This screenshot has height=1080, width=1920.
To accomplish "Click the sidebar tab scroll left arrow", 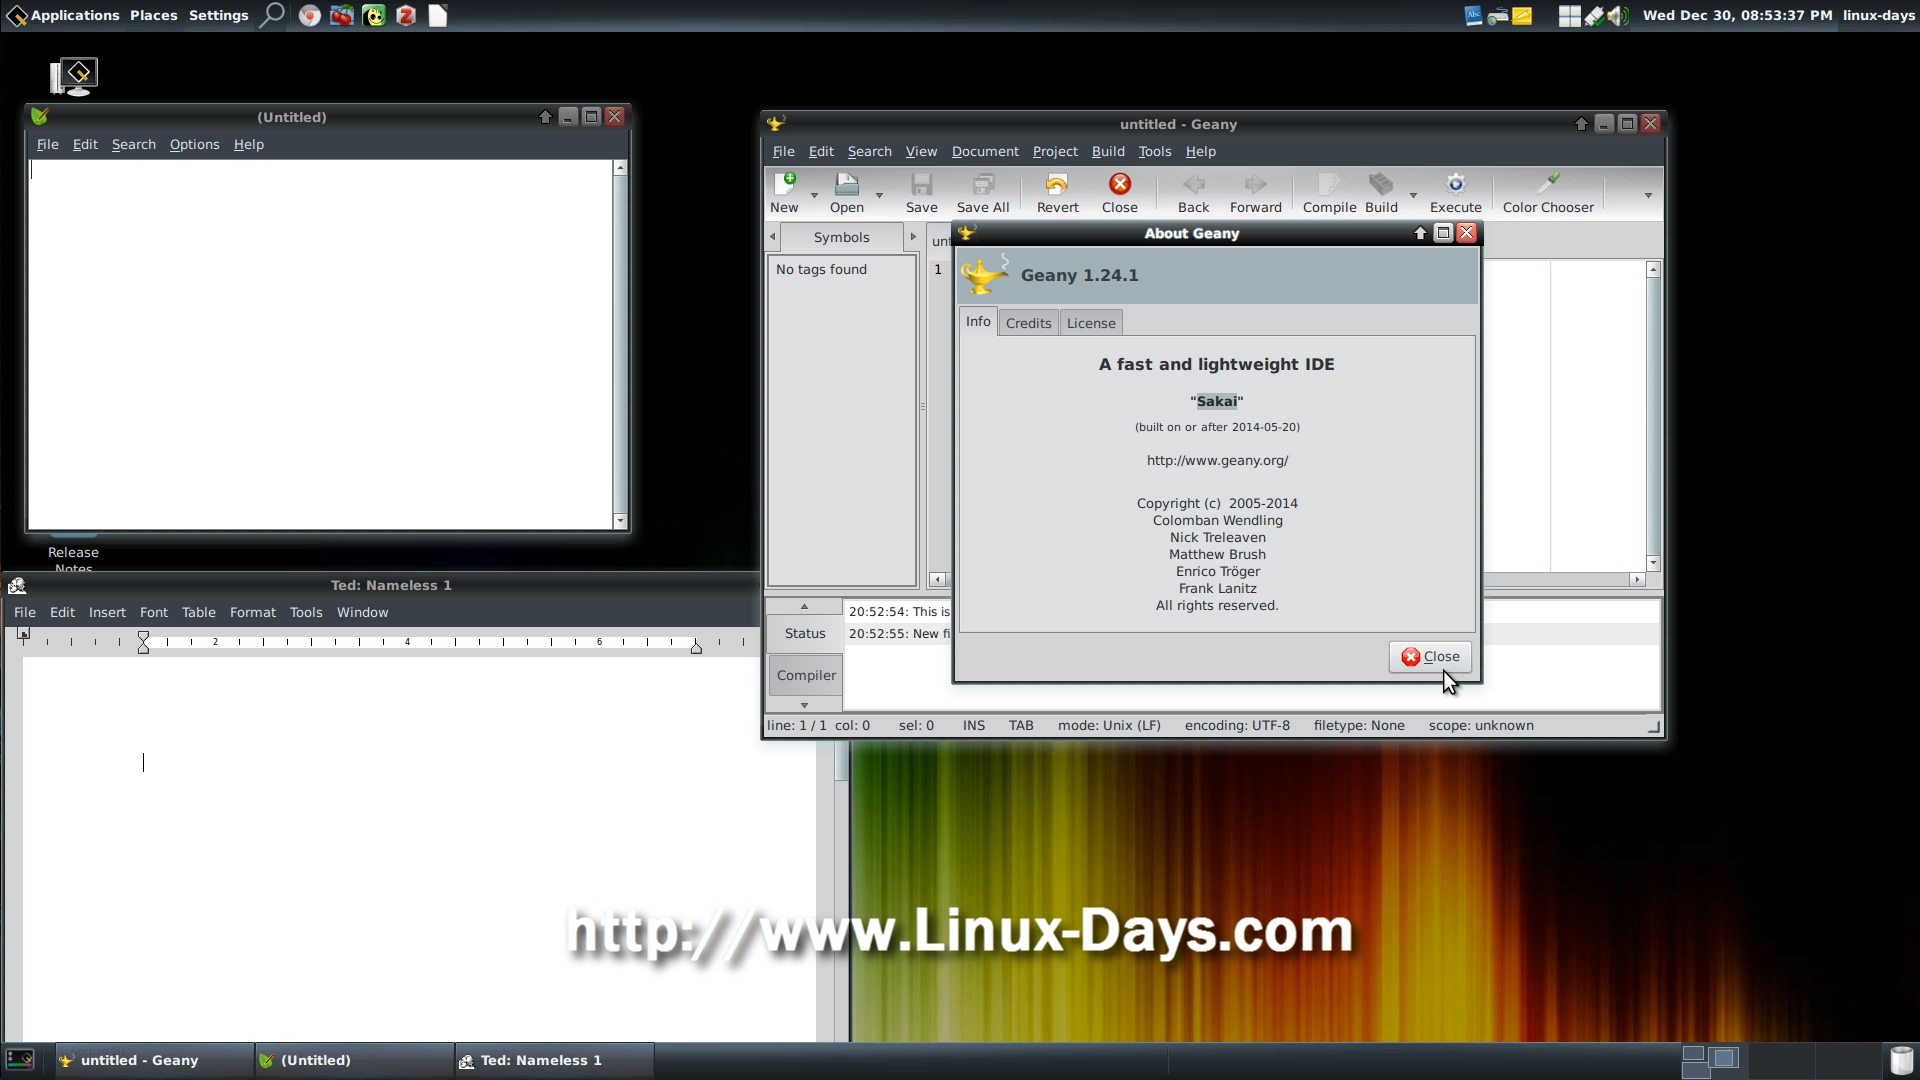I will pyautogui.click(x=772, y=237).
